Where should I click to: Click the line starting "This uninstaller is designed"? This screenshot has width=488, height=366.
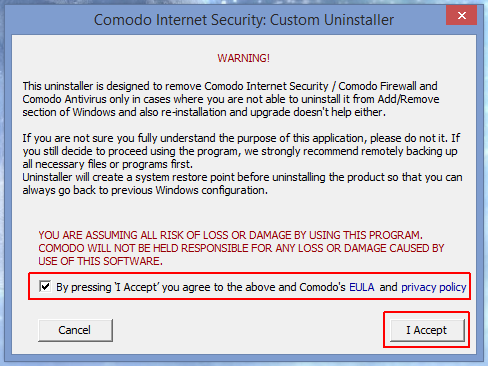click(230, 86)
